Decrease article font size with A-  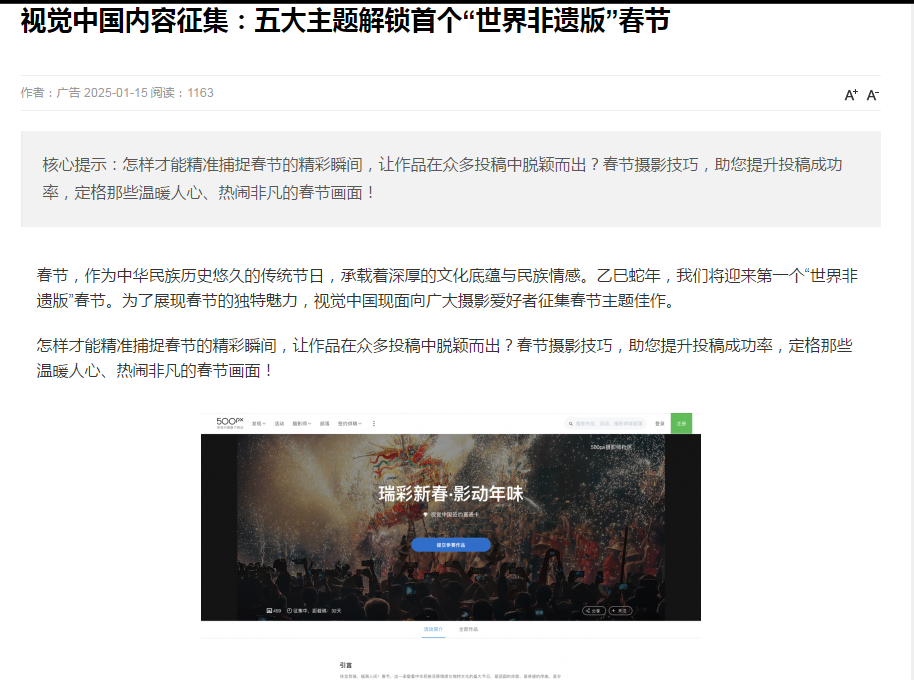(873, 95)
